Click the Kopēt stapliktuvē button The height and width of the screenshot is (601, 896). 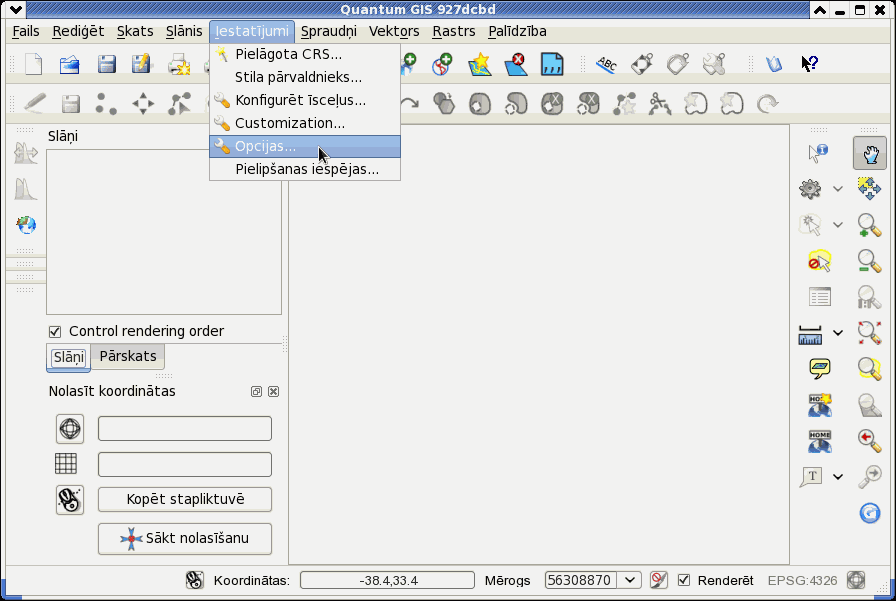[185, 499]
